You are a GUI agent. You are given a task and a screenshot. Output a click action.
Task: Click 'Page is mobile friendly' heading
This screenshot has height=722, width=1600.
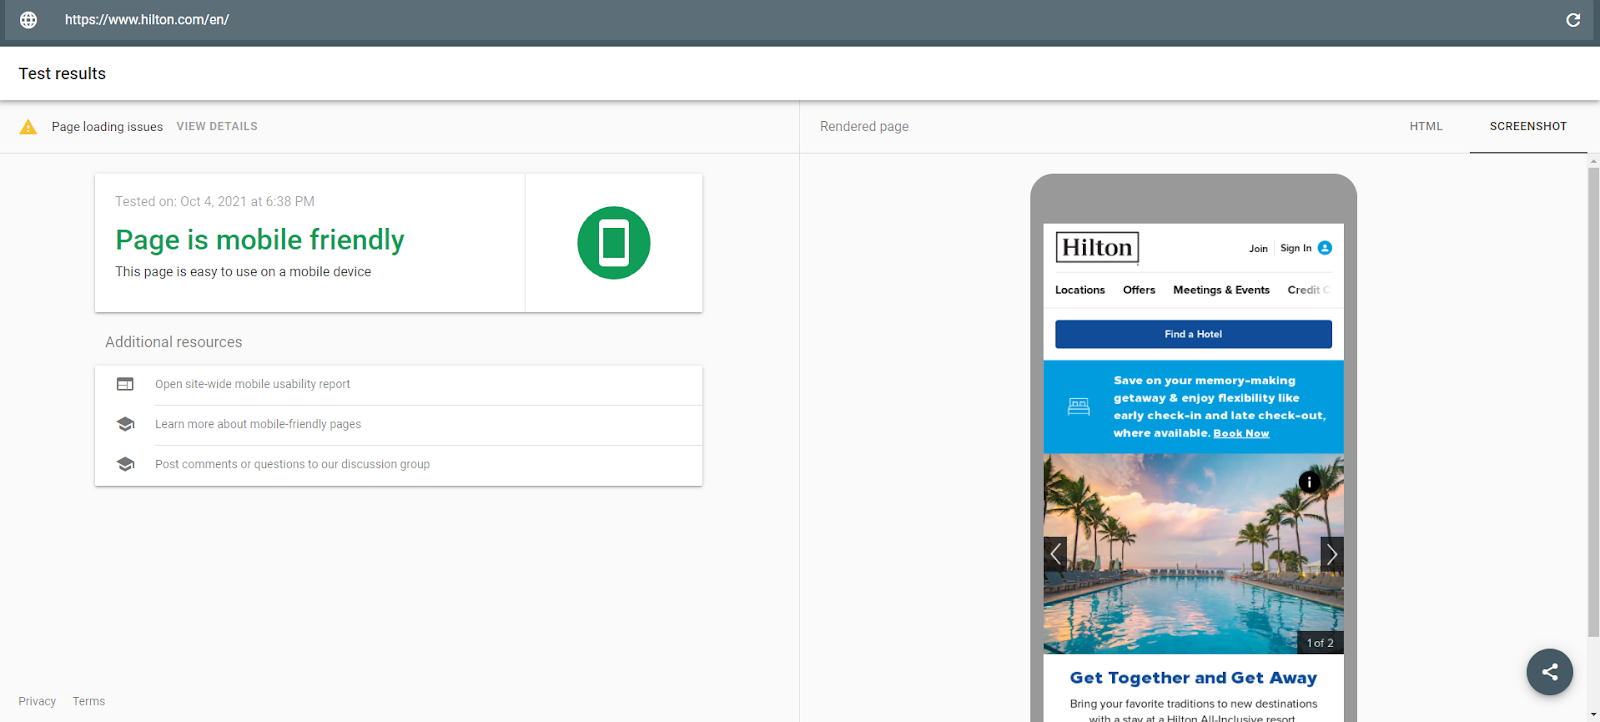click(x=260, y=240)
